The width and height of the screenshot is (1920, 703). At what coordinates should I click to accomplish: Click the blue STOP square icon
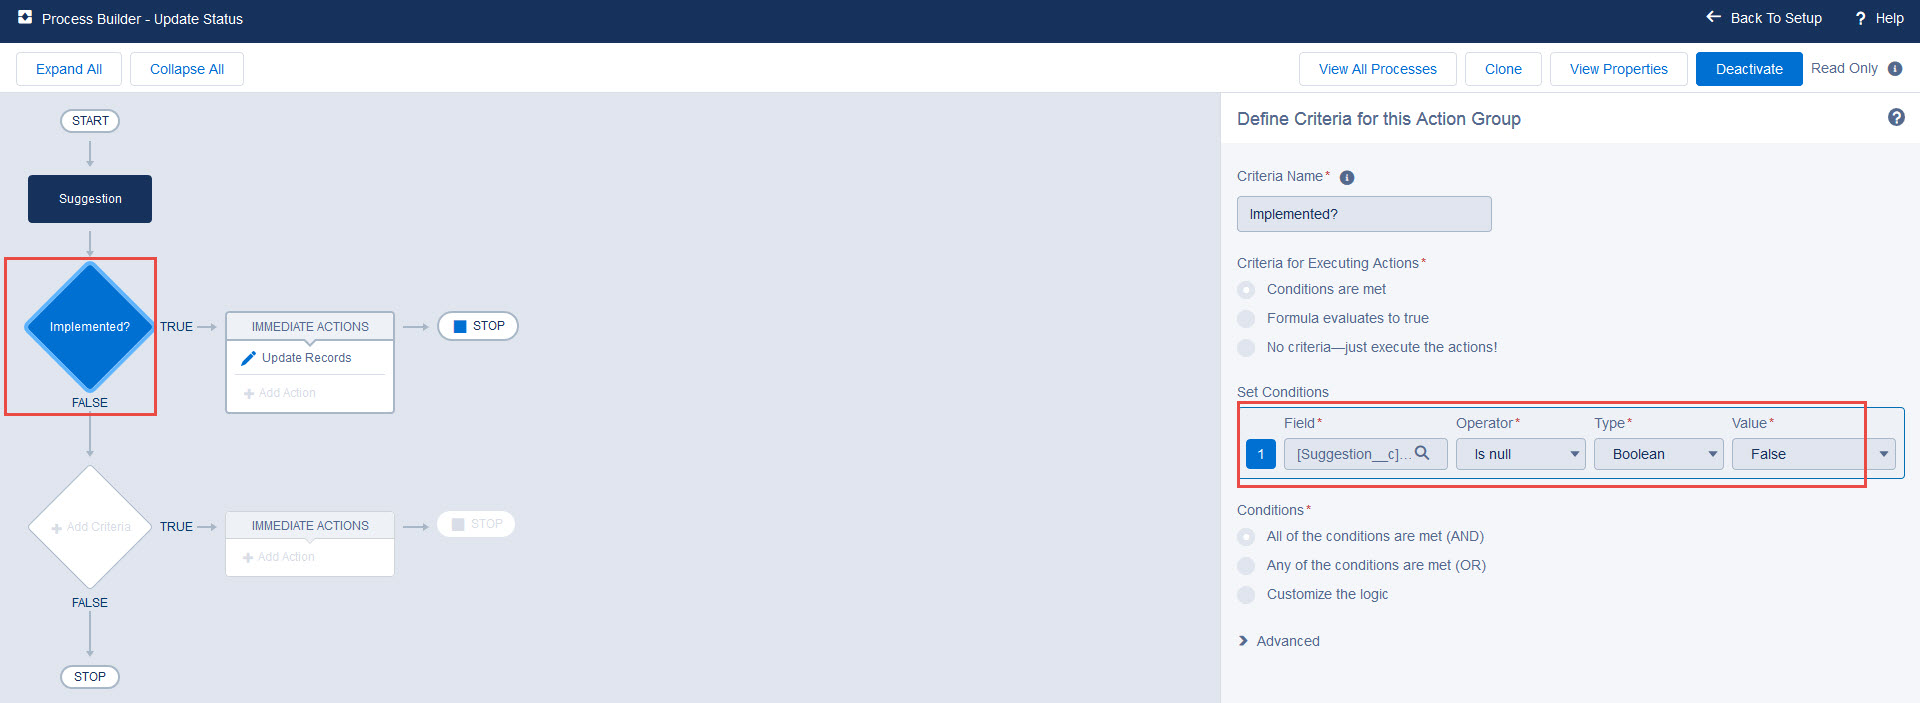tap(460, 326)
